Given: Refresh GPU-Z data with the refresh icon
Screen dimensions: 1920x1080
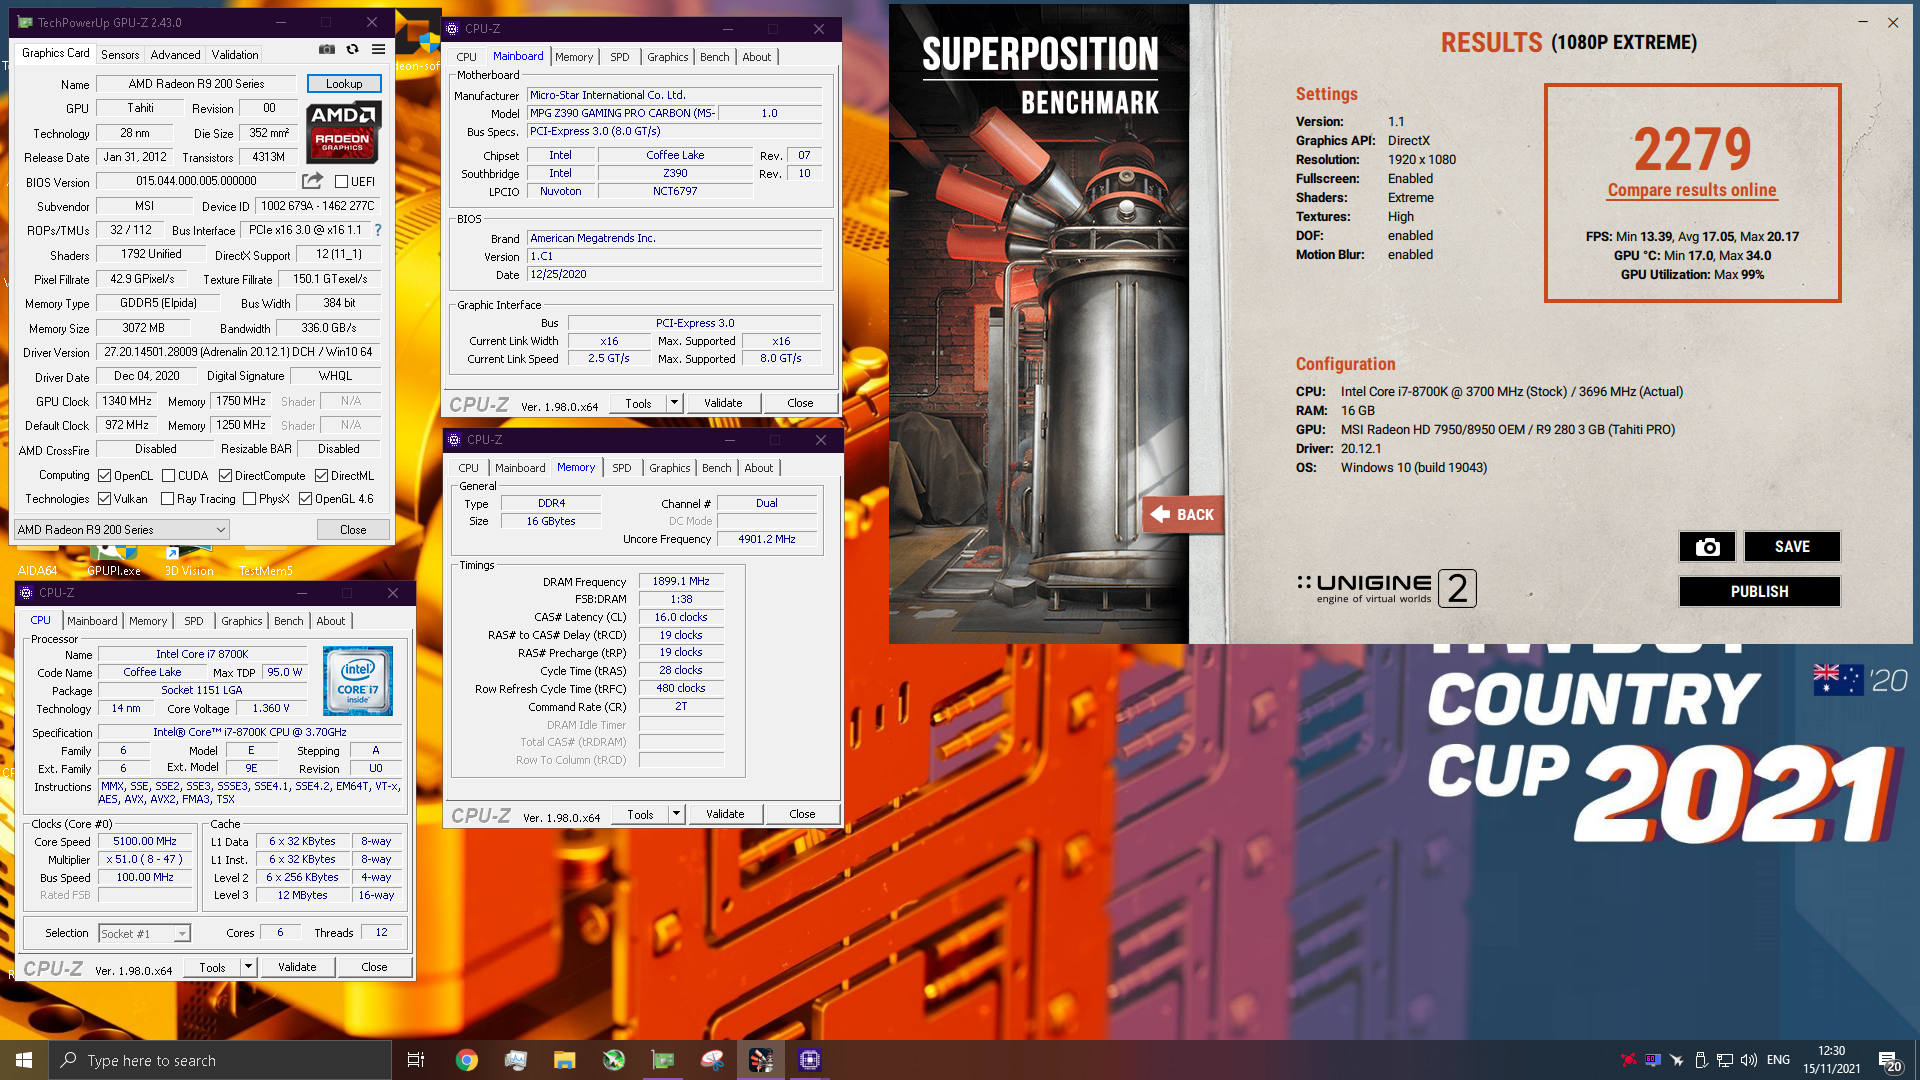Looking at the screenshot, I should (x=352, y=49).
